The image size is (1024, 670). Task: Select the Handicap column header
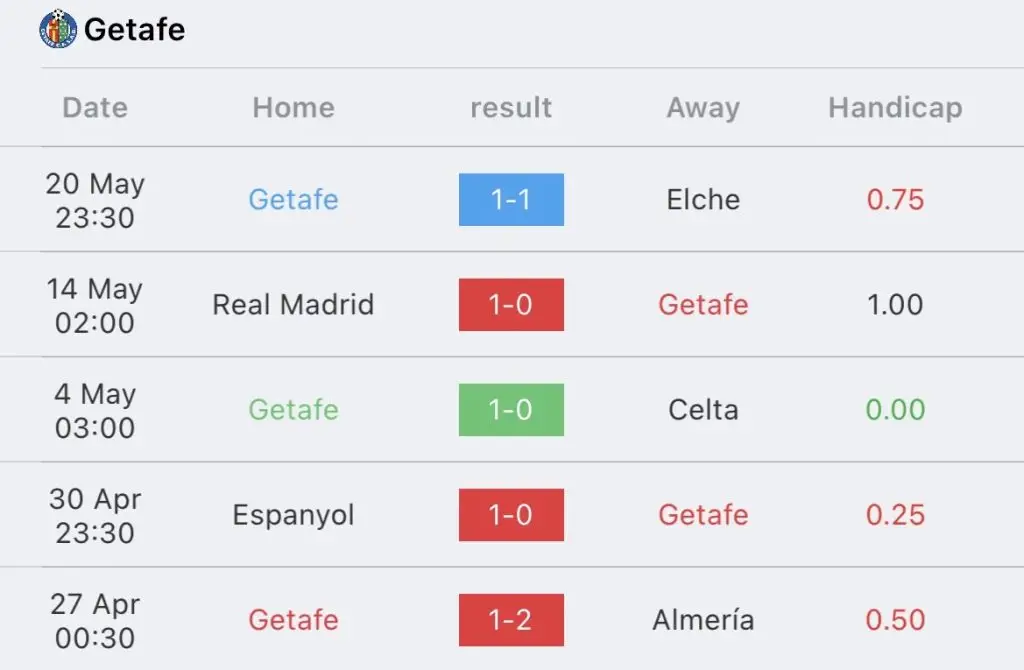pos(895,108)
